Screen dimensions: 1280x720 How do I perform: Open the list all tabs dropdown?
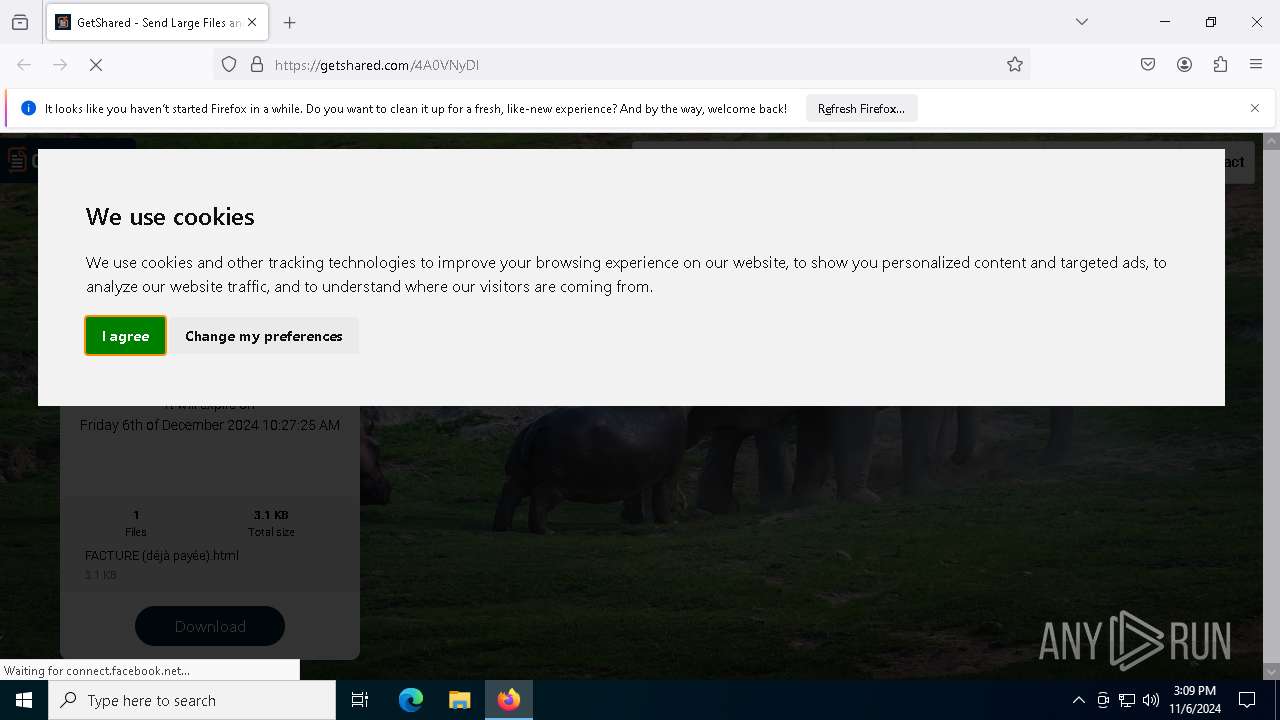pos(1082,22)
